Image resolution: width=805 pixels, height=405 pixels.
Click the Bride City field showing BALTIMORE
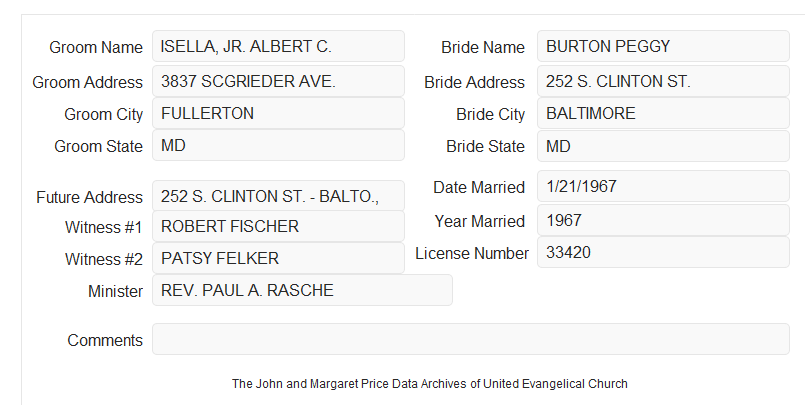coord(663,113)
